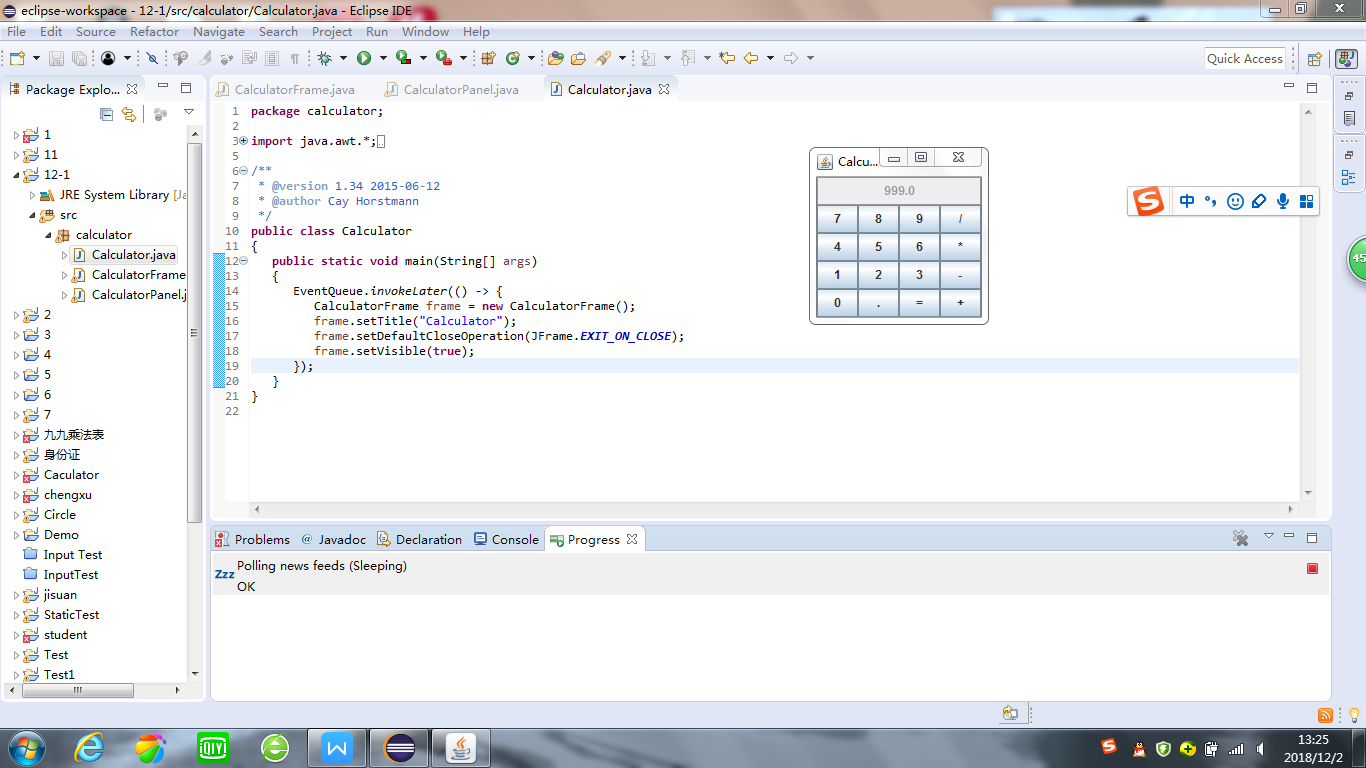Collapse the folded main method at line 12
The image size is (1366, 768).
tap(243, 261)
